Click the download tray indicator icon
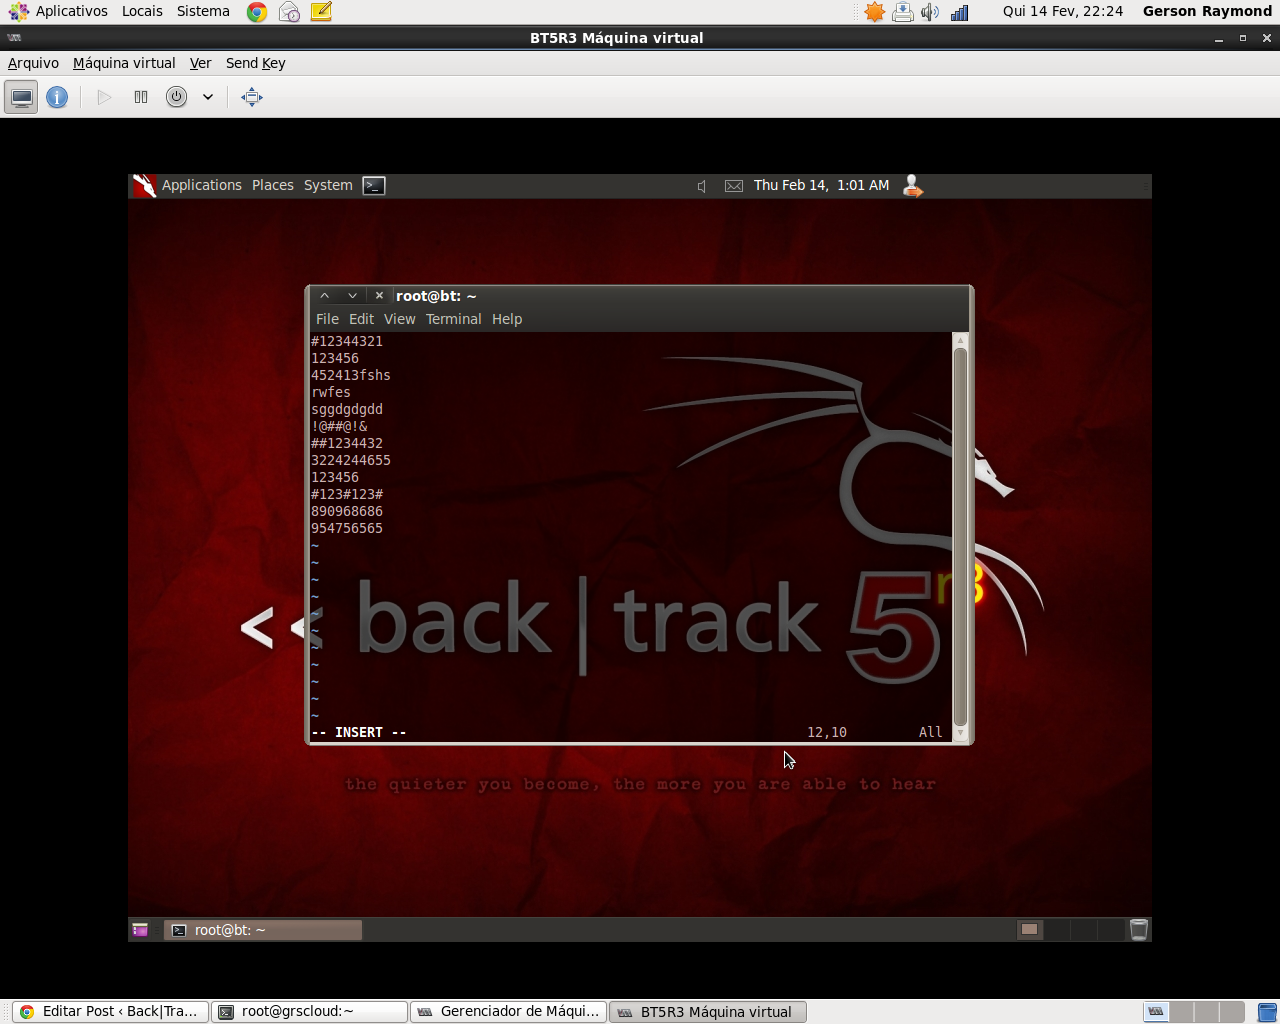 pyautogui.click(x=903, y=12)
